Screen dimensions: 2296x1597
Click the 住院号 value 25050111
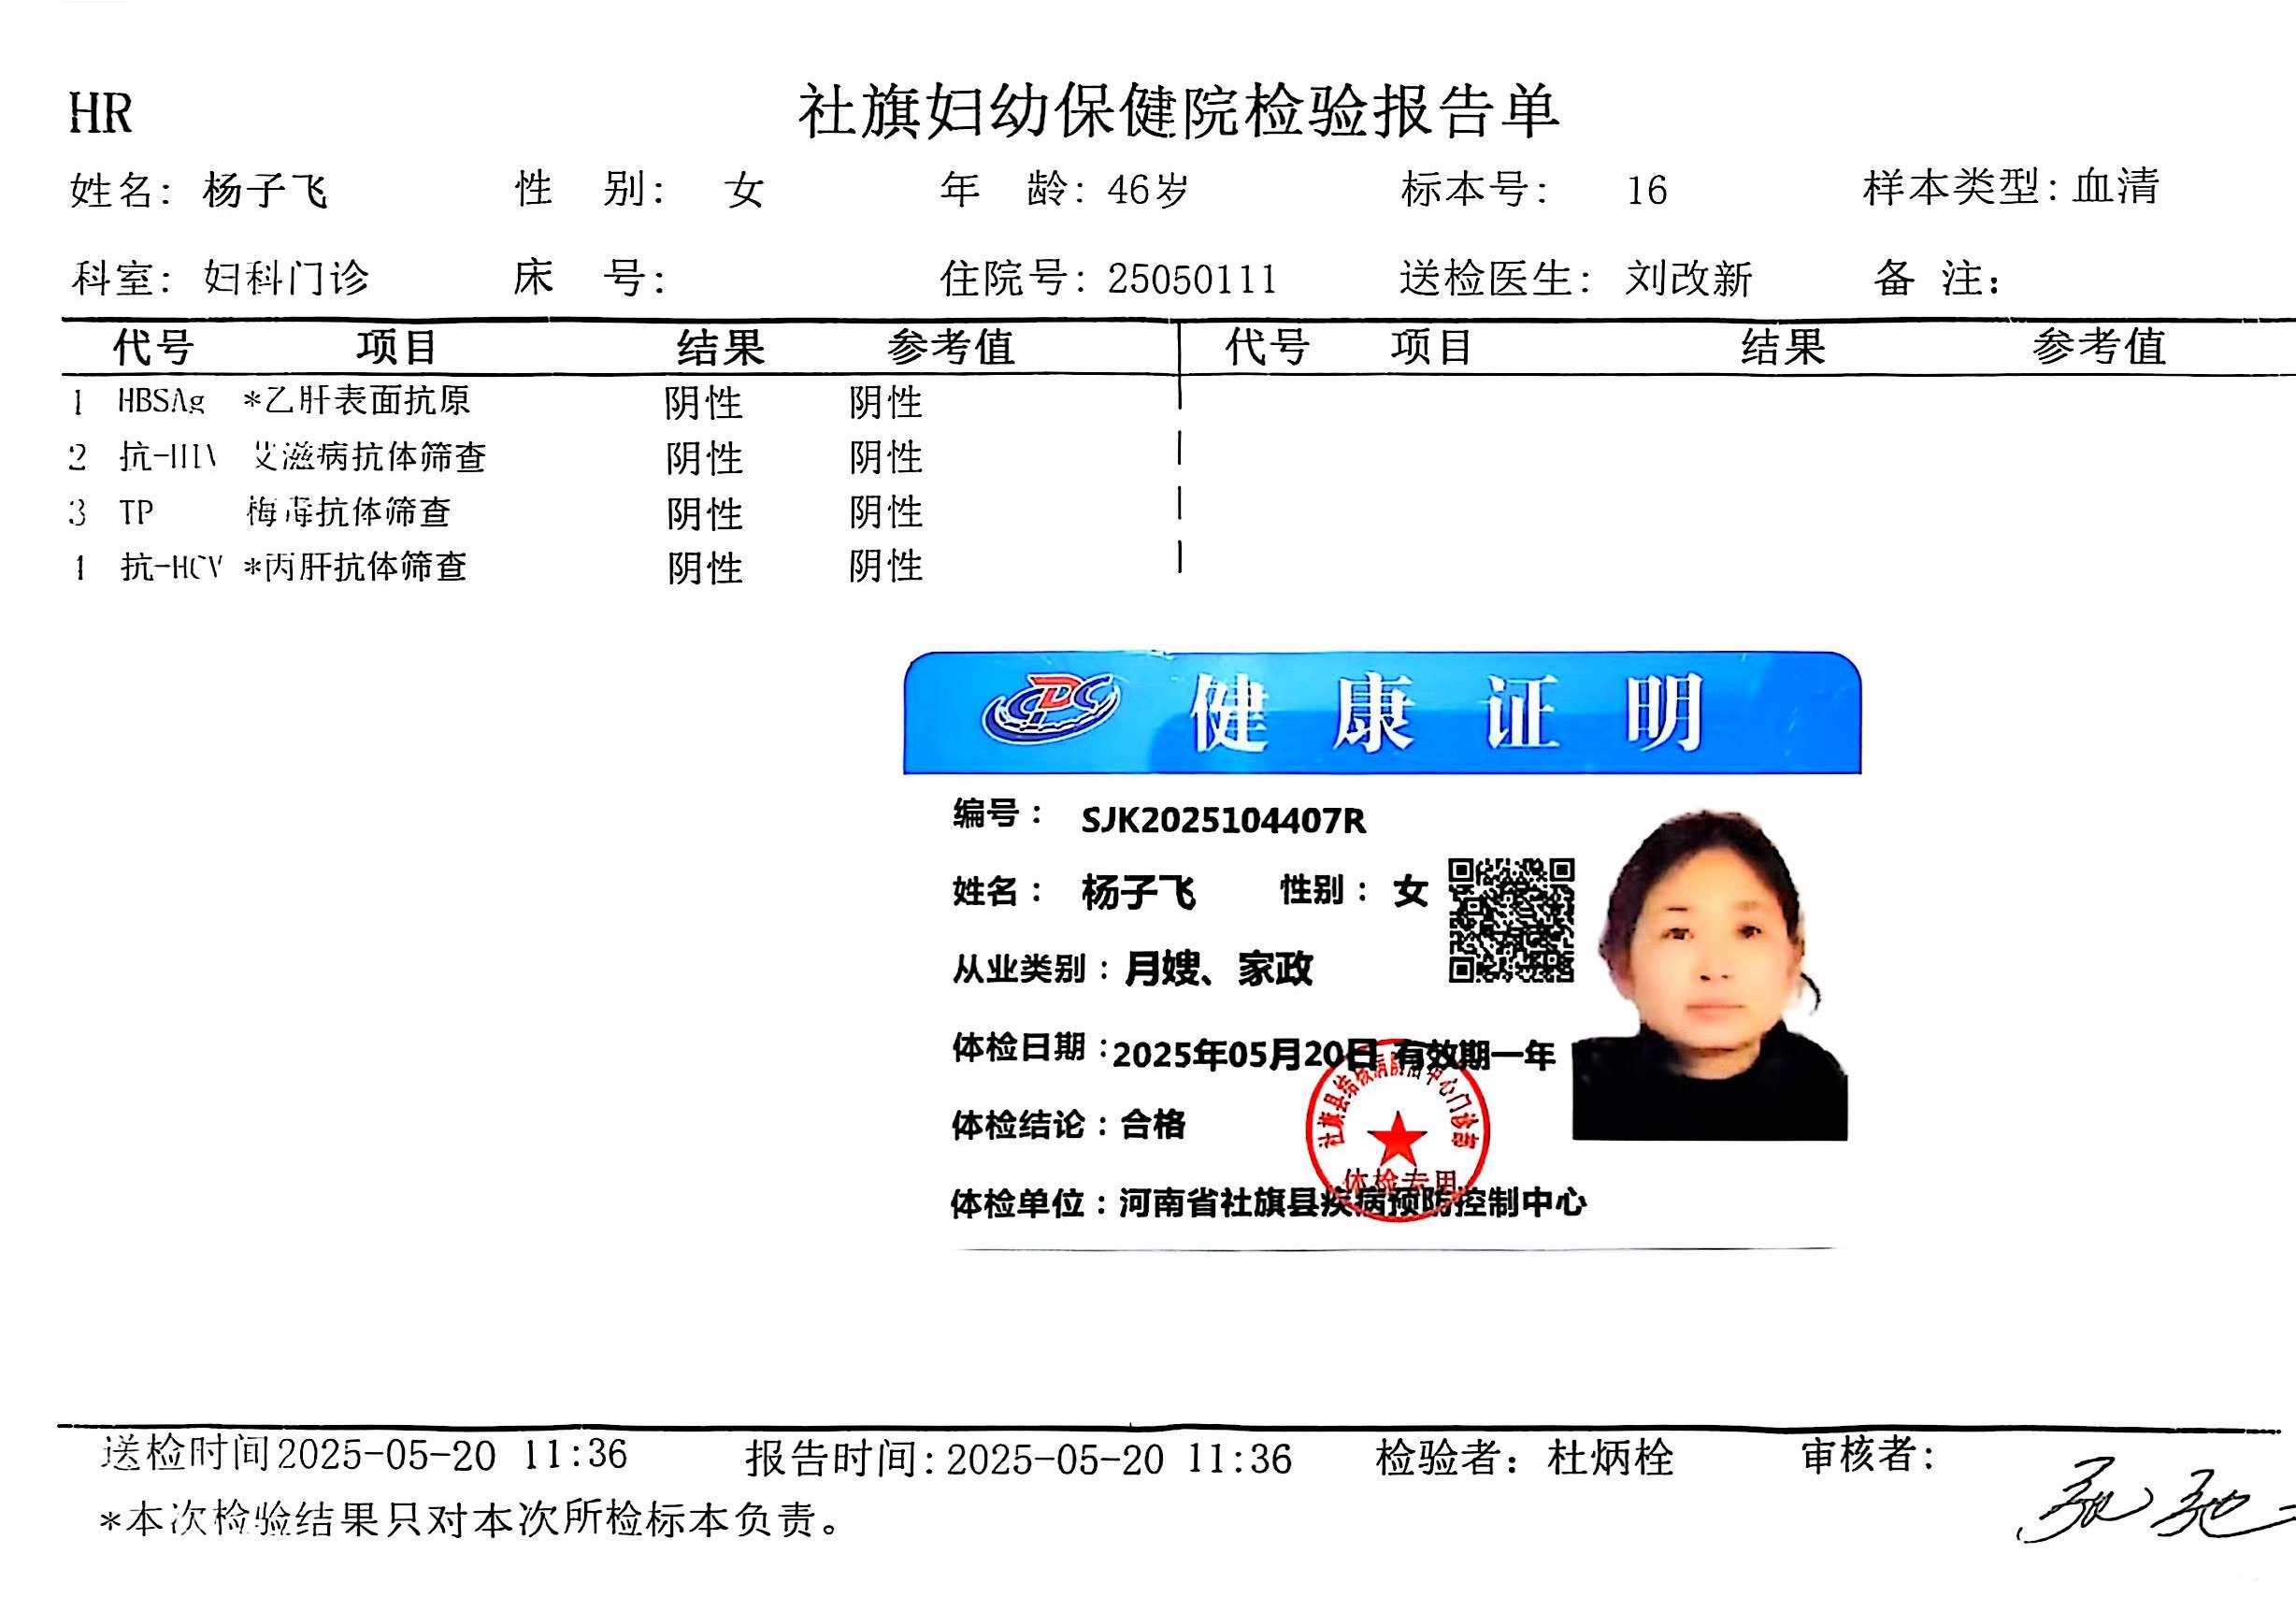pos(1191,279)
